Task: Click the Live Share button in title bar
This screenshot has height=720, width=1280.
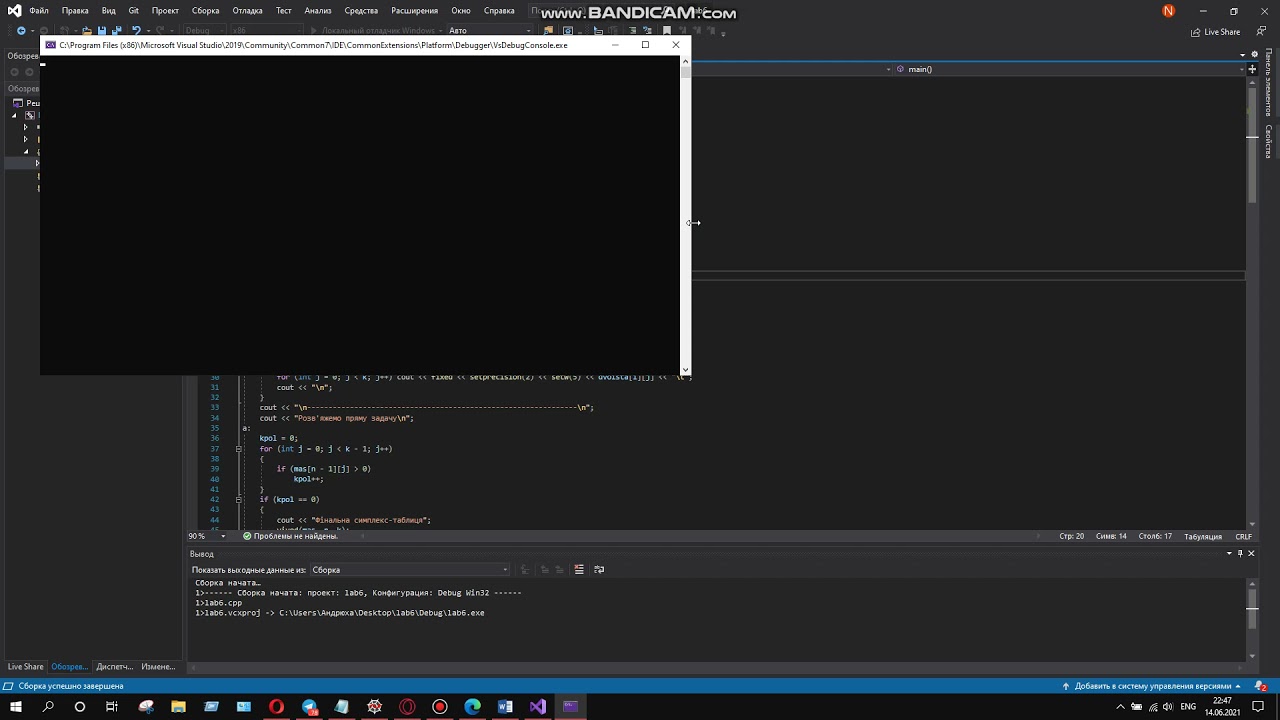Action: 1215,32
